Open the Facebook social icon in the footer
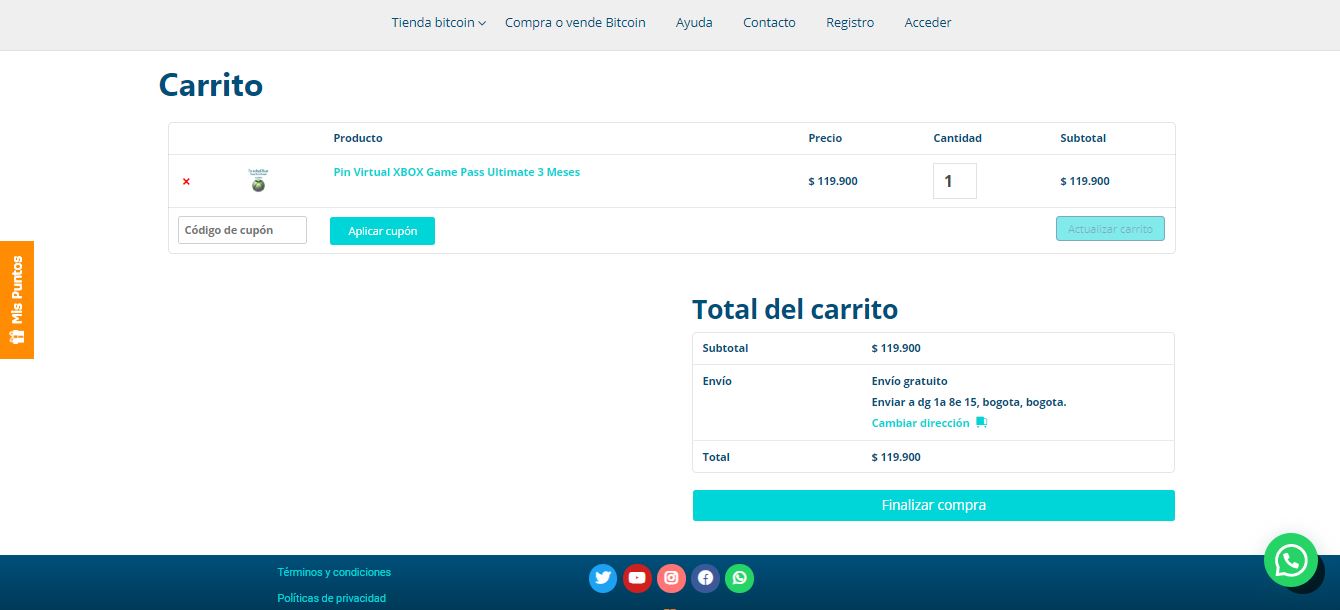This screenshot has height=610, width=1340. 705,578
